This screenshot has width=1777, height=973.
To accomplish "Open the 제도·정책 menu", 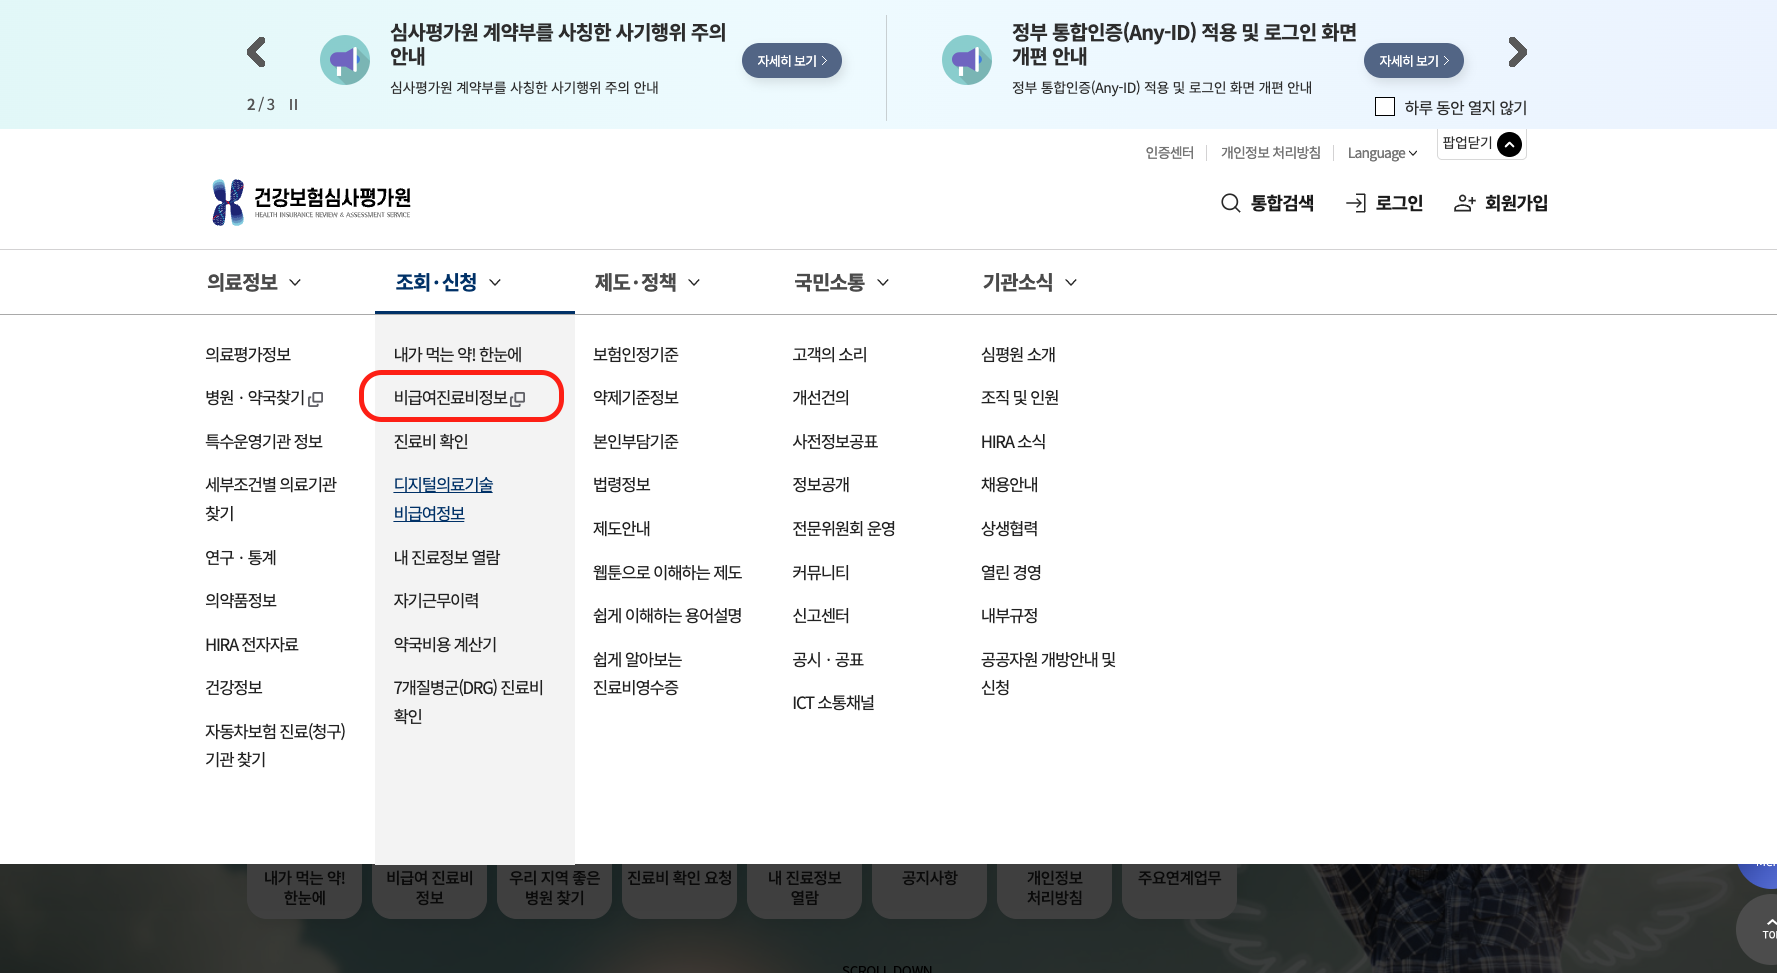I will [x=637, y=283].
